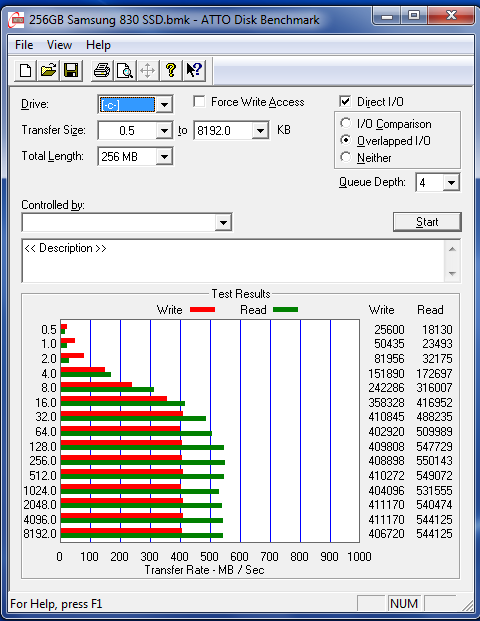Save benchmark with the floppy disk icon
Screen dimensions: 480x621
[x=71, y=71]
